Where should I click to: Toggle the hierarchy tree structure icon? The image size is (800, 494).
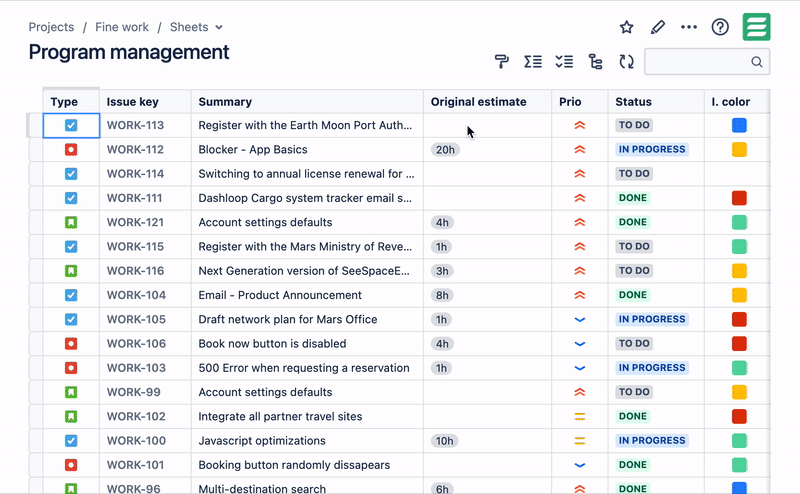tap(595, 62)
